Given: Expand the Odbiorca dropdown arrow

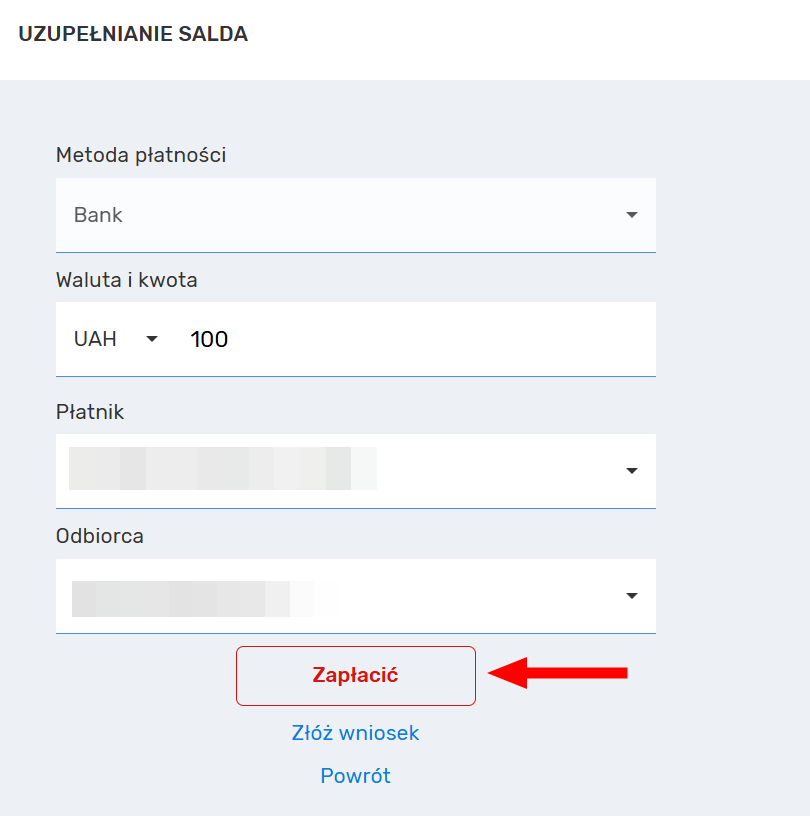Looking at the screenshot, I should (631, 596).
